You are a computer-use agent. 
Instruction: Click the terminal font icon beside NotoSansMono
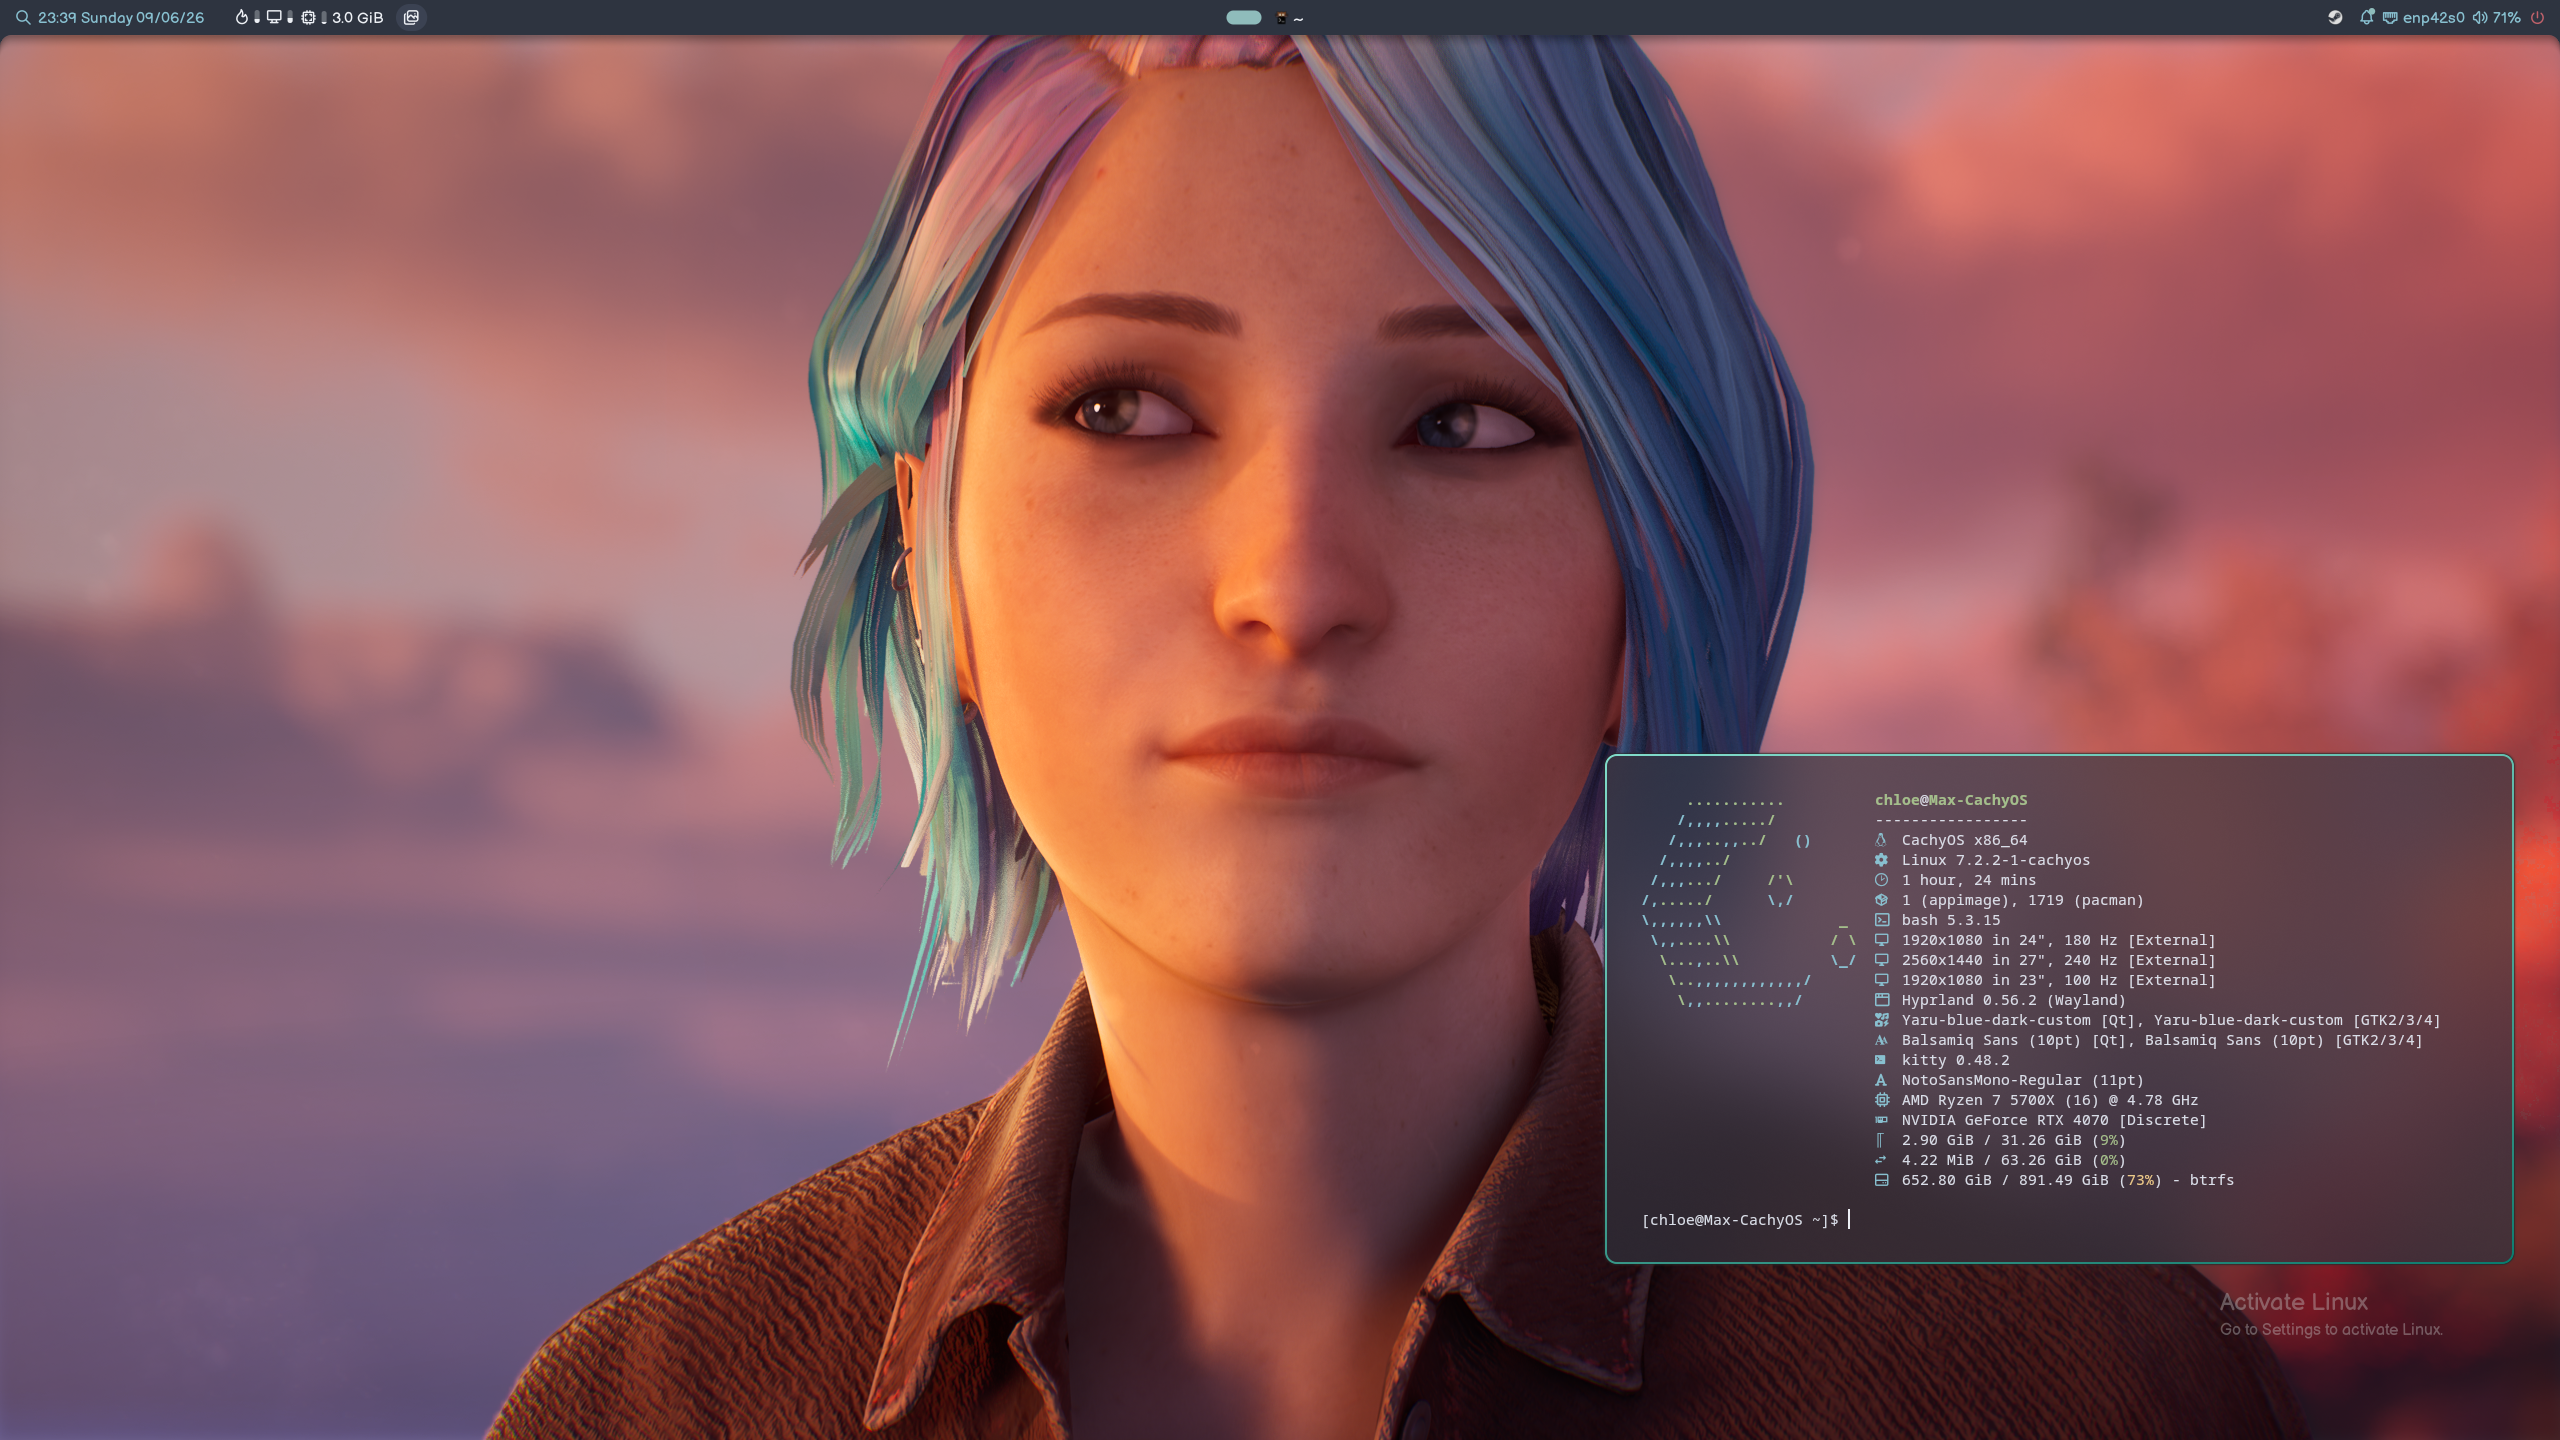tap(1880, 1080)
